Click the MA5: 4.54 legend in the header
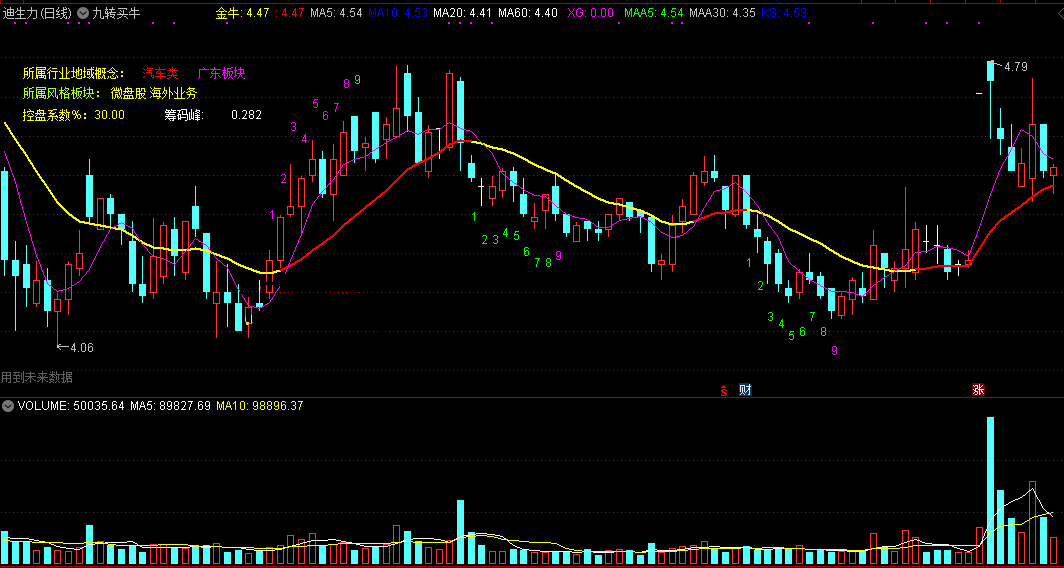Viewport: 1064px width, 568px height. (336, 13)
